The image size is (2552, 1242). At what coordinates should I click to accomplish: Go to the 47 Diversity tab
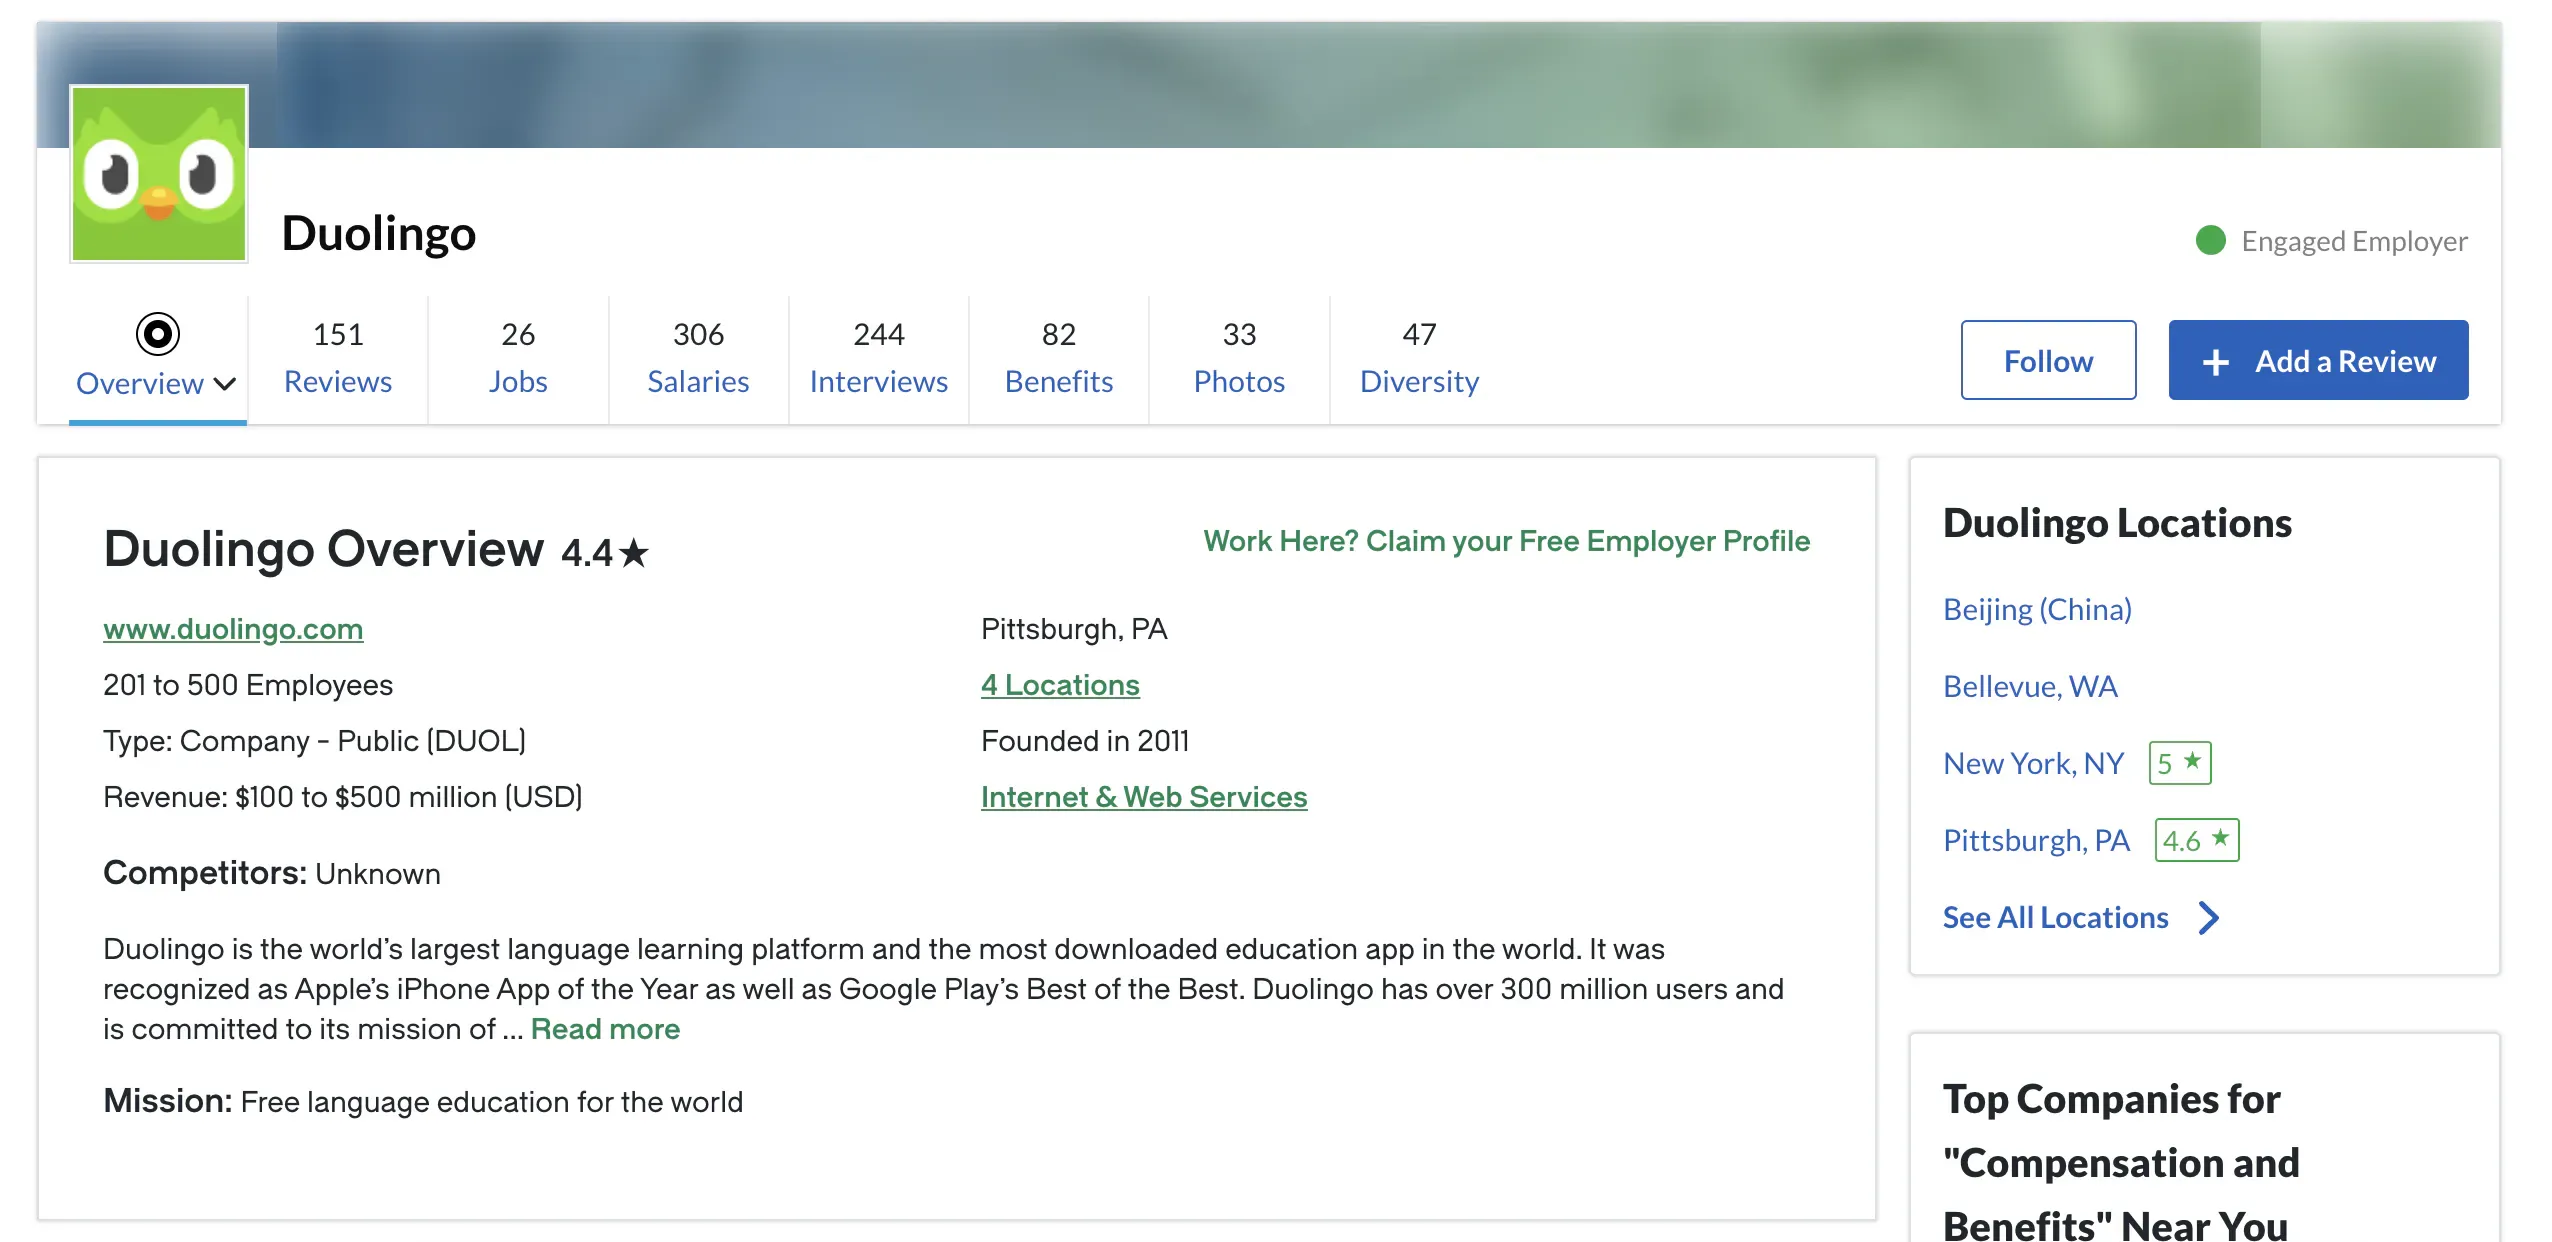click(x=1418, y=358)
